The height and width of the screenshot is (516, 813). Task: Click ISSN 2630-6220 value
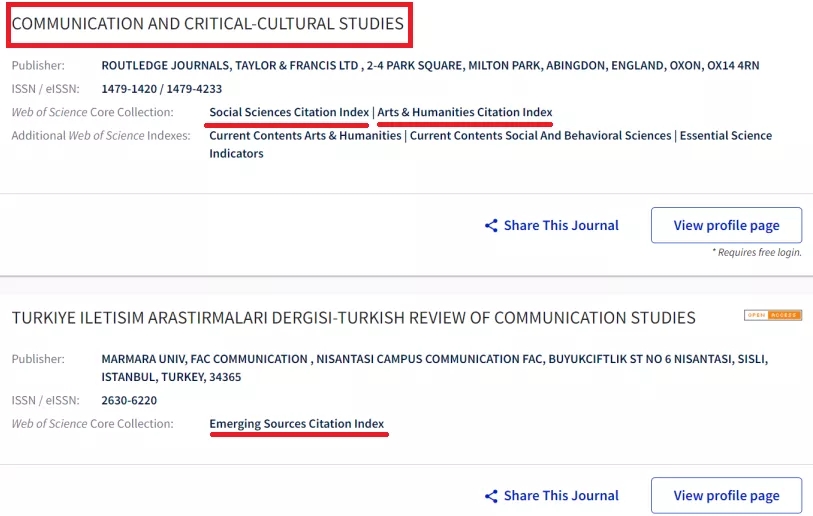pos(129,400)
